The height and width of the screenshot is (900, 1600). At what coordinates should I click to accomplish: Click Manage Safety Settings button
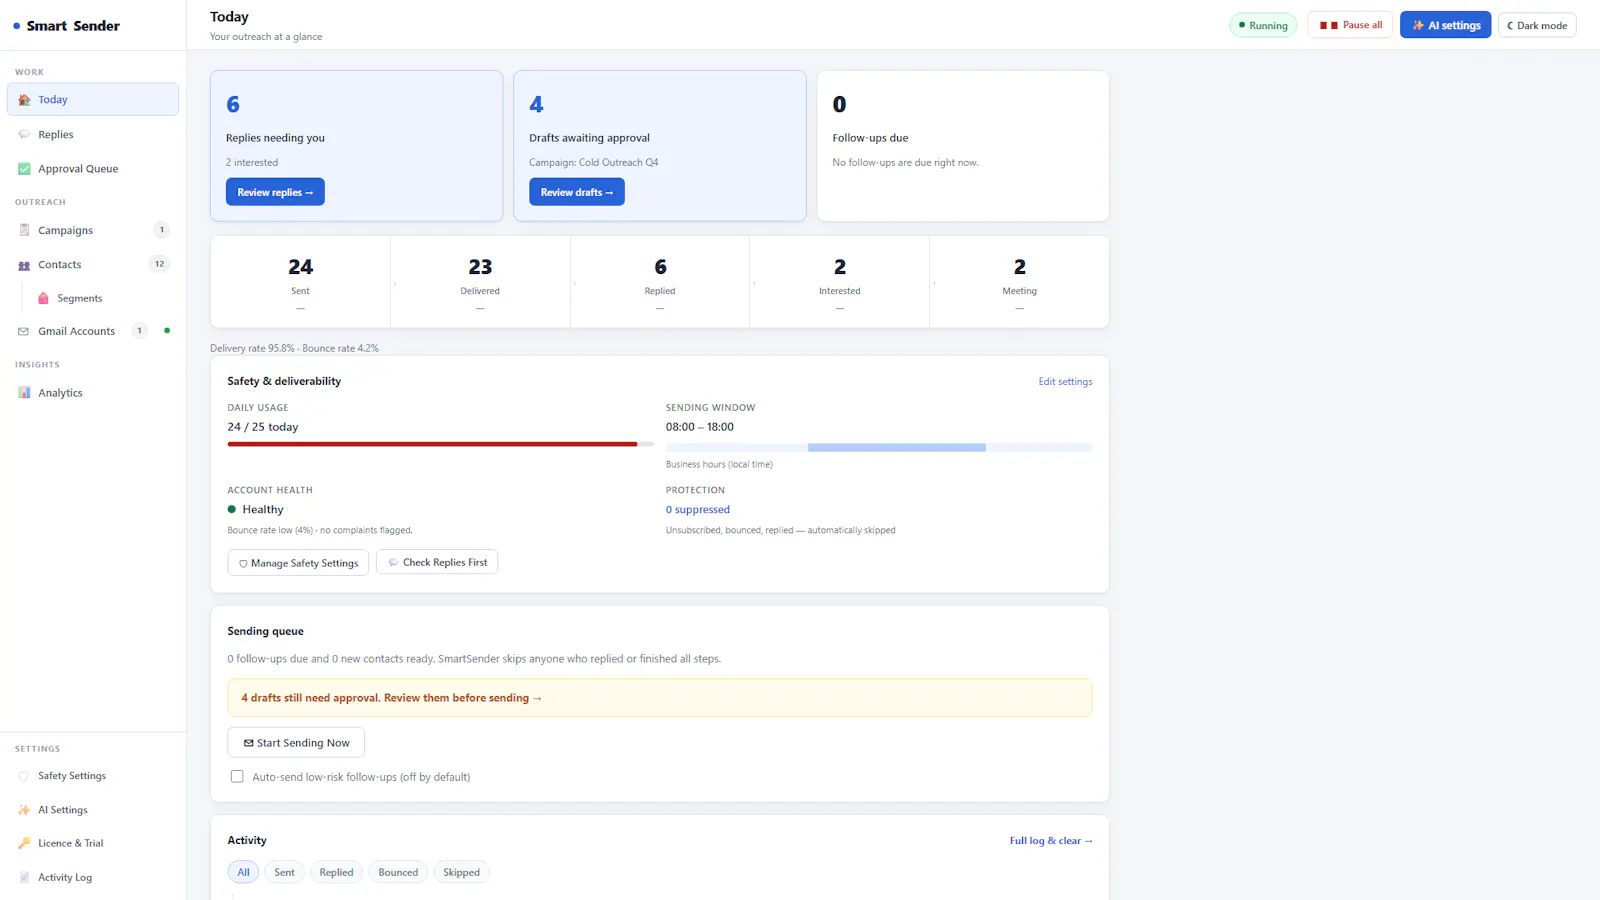pyautogui.click(x=298, y=563)
